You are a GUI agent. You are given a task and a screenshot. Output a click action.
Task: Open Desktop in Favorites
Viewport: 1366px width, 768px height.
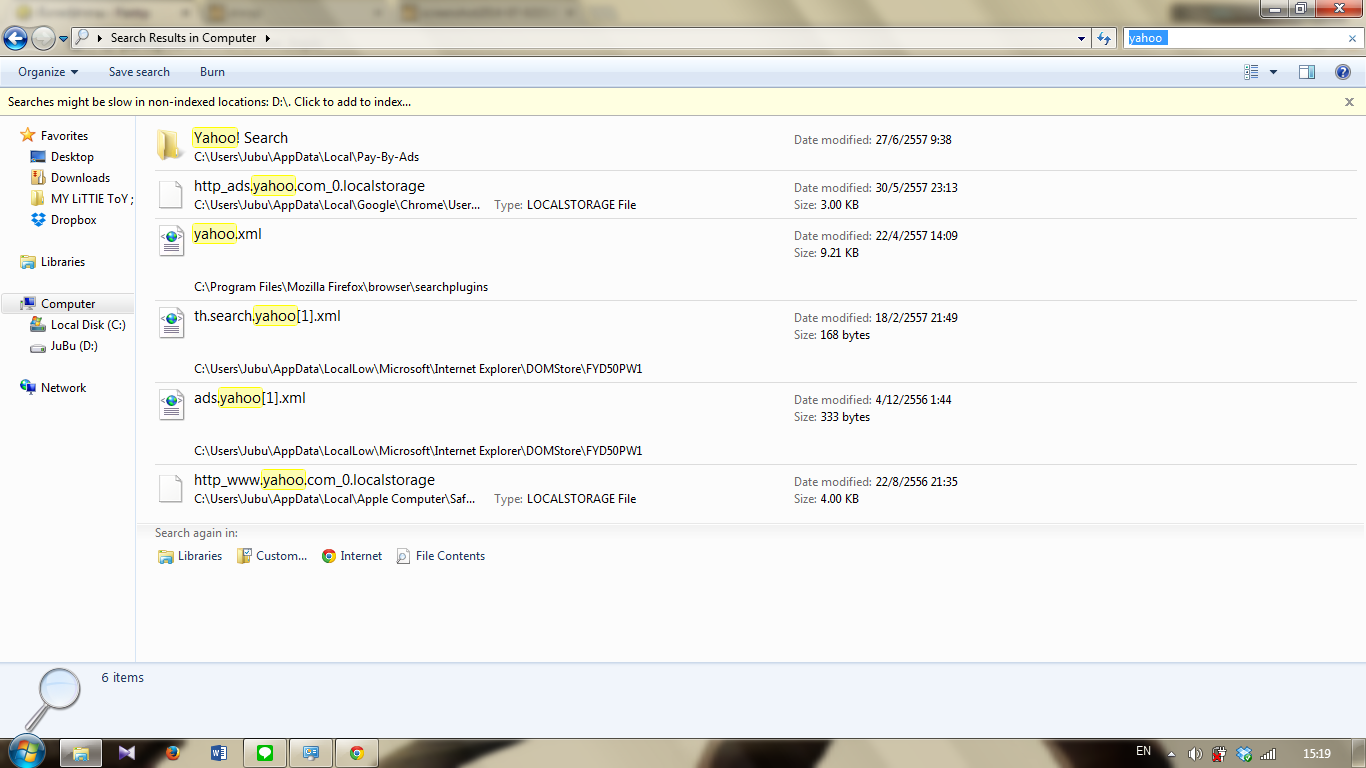click(x=72, y=157)
